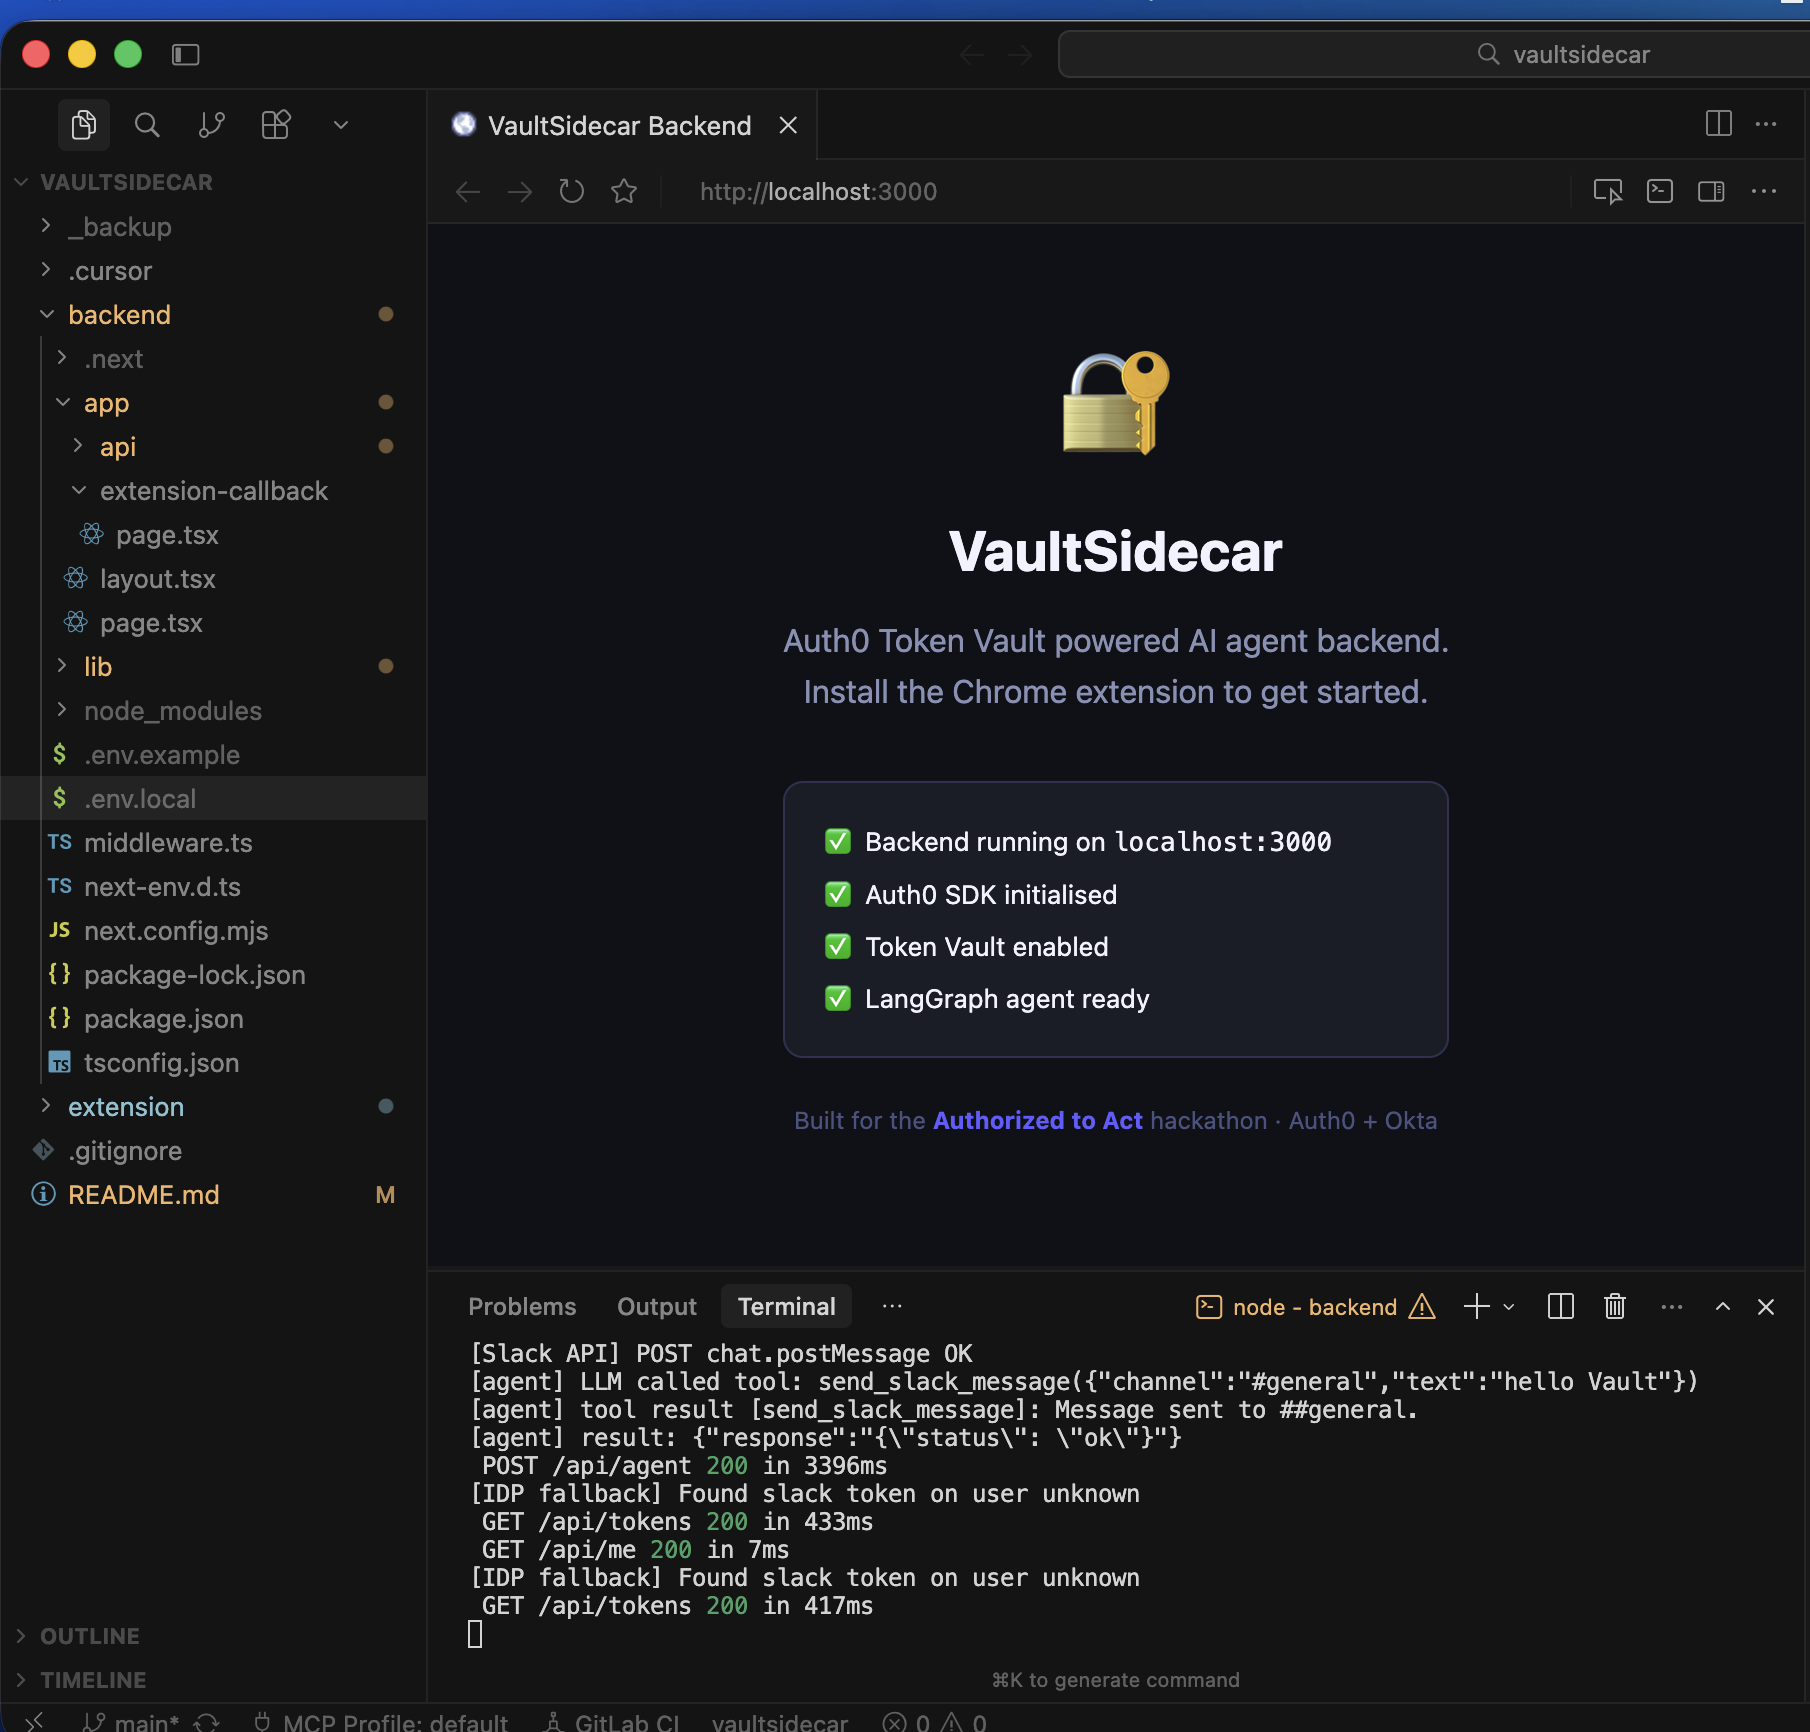Image resolution: width=1810 pixels, height=1732 pixels.
Task: Open page.tsx under extension-callback
Action: tap(214, 535)
